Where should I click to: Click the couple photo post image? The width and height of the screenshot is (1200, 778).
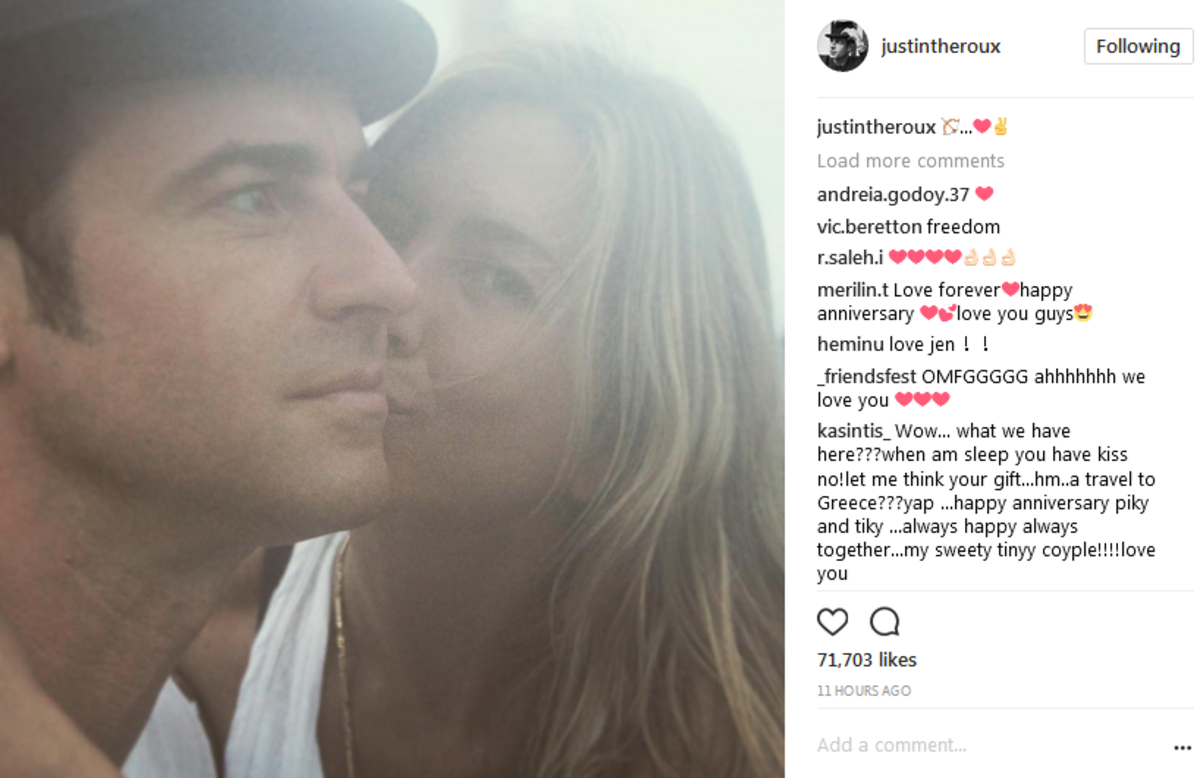(392, 389)
